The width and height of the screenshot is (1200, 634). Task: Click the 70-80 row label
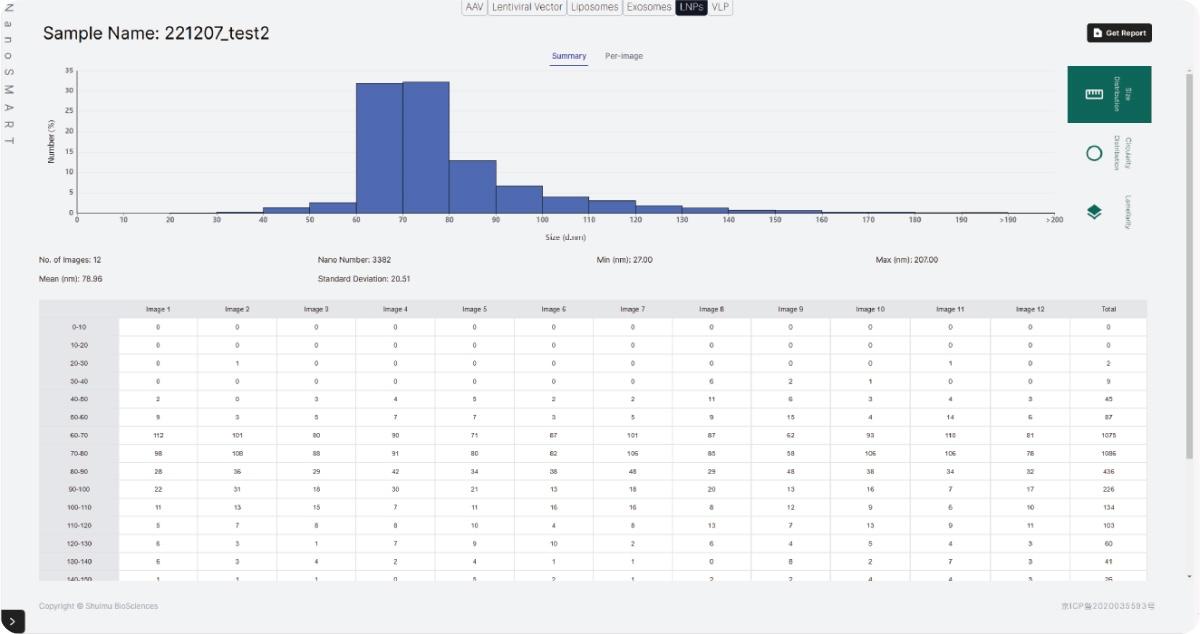[x=79, y=453]
